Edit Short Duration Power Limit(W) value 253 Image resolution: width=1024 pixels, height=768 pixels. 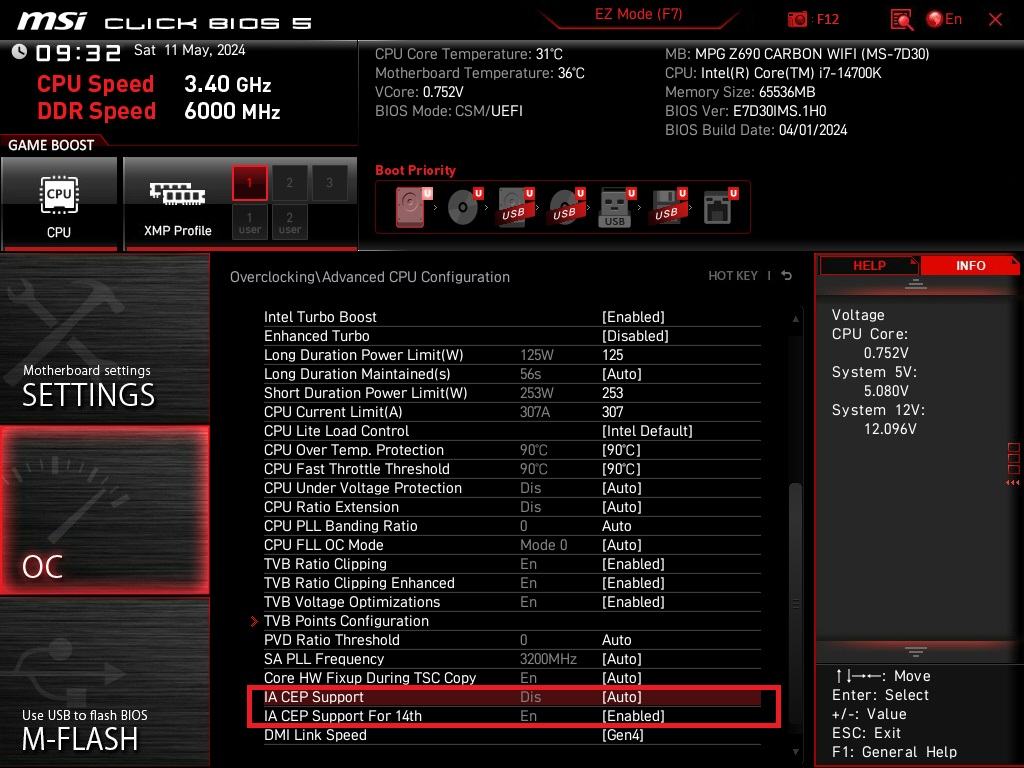click(x=613, y=392)
